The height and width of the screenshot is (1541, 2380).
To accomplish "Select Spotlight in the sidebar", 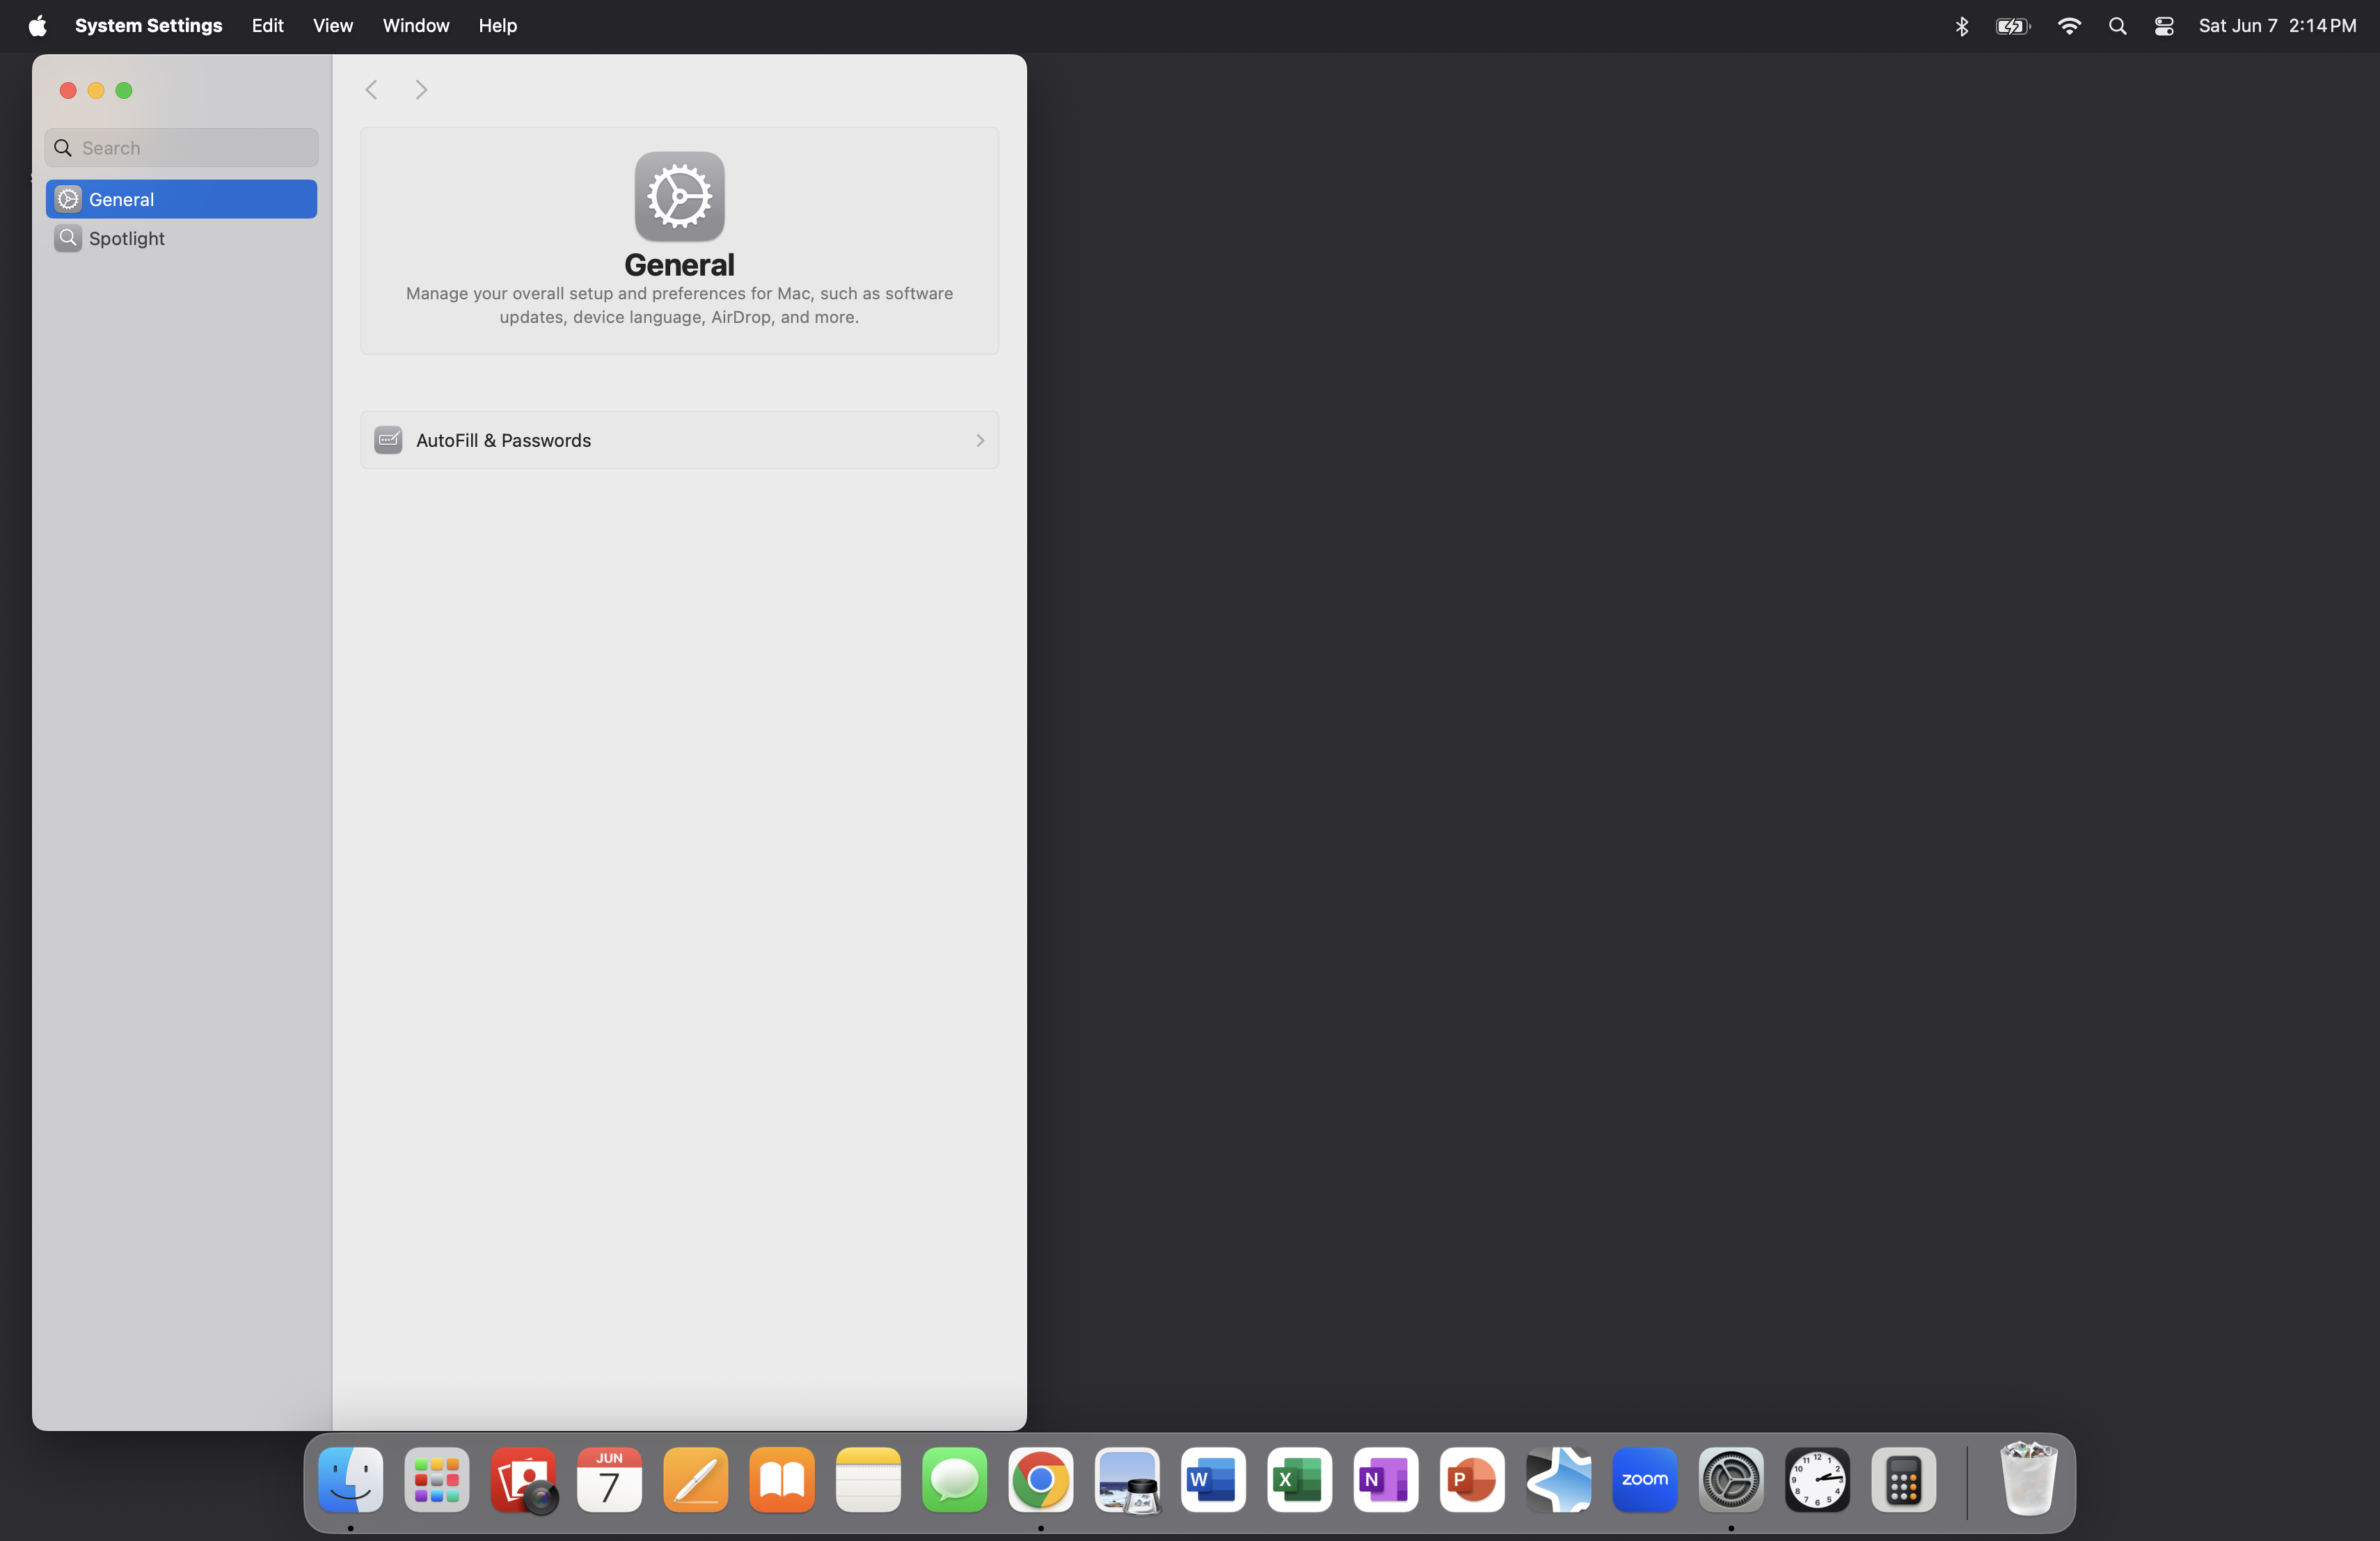I will (x=181, y=238).
